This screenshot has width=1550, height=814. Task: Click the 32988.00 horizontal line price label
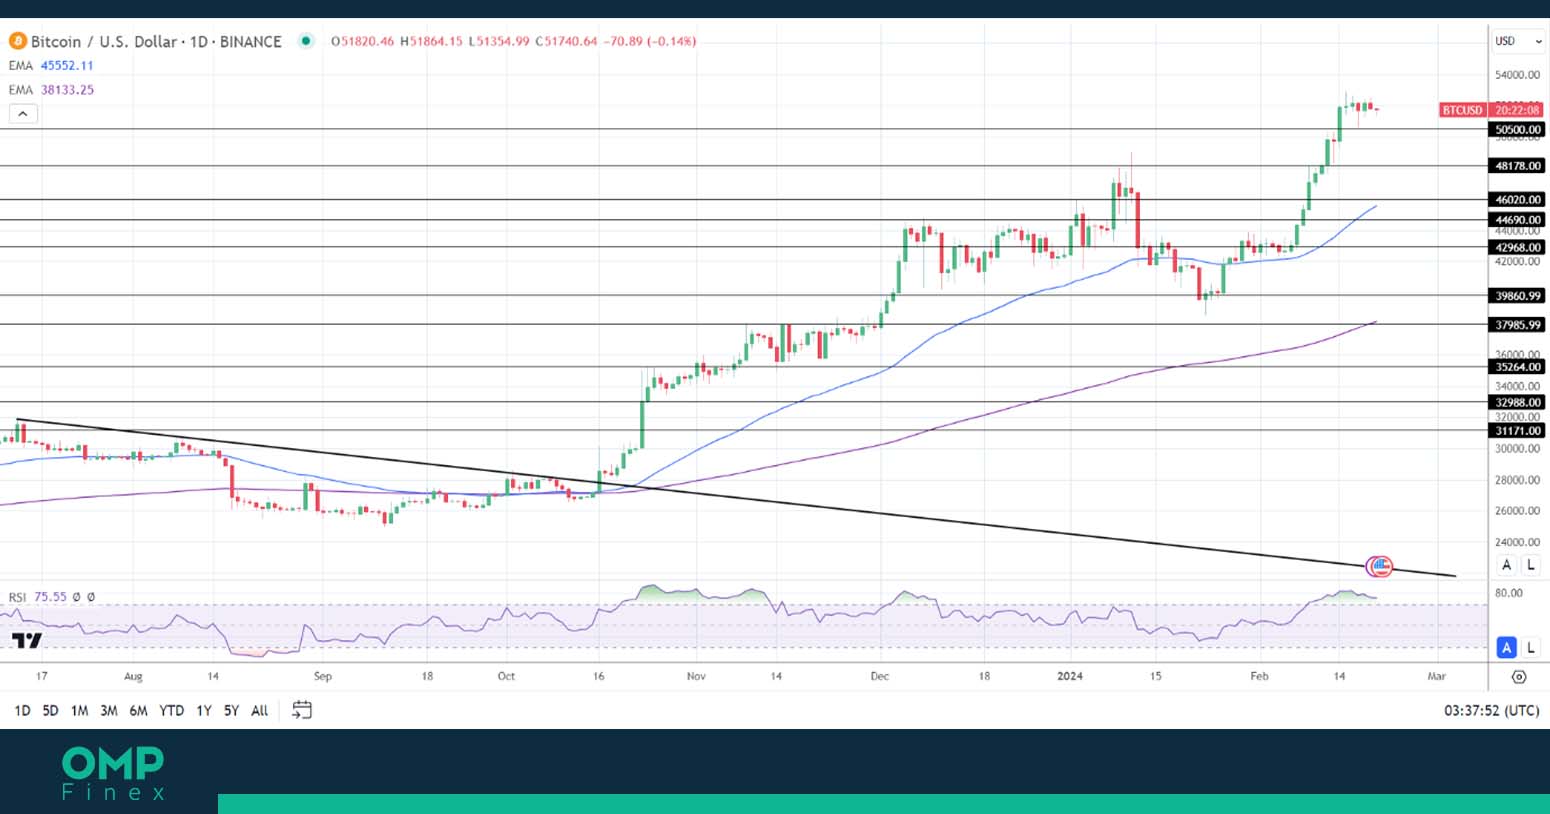point(1517,403)
